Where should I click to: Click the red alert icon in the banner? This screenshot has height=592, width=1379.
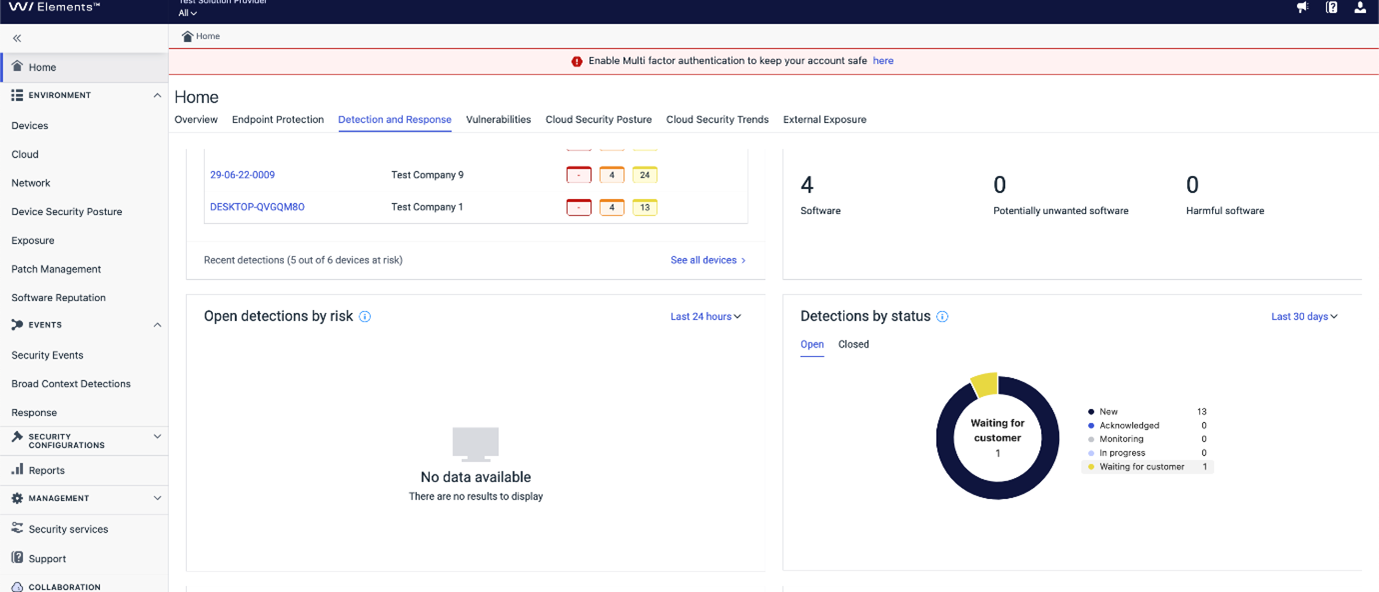click(x=577, y=61)
